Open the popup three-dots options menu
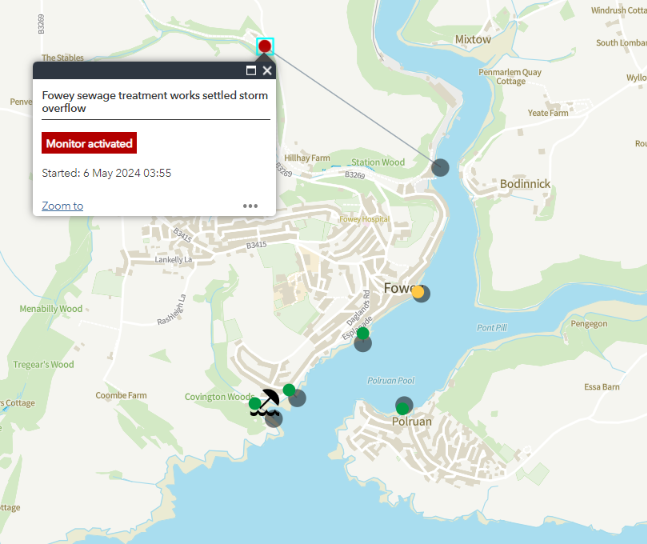The height and width of the screenshot is (544, 647). click(x=250, y=206)
